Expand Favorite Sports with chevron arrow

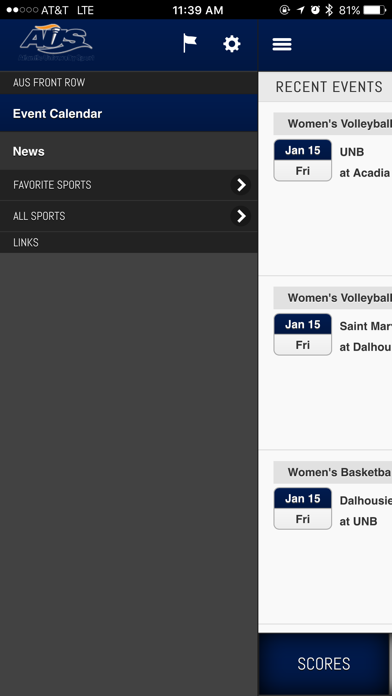coord(241,185)
